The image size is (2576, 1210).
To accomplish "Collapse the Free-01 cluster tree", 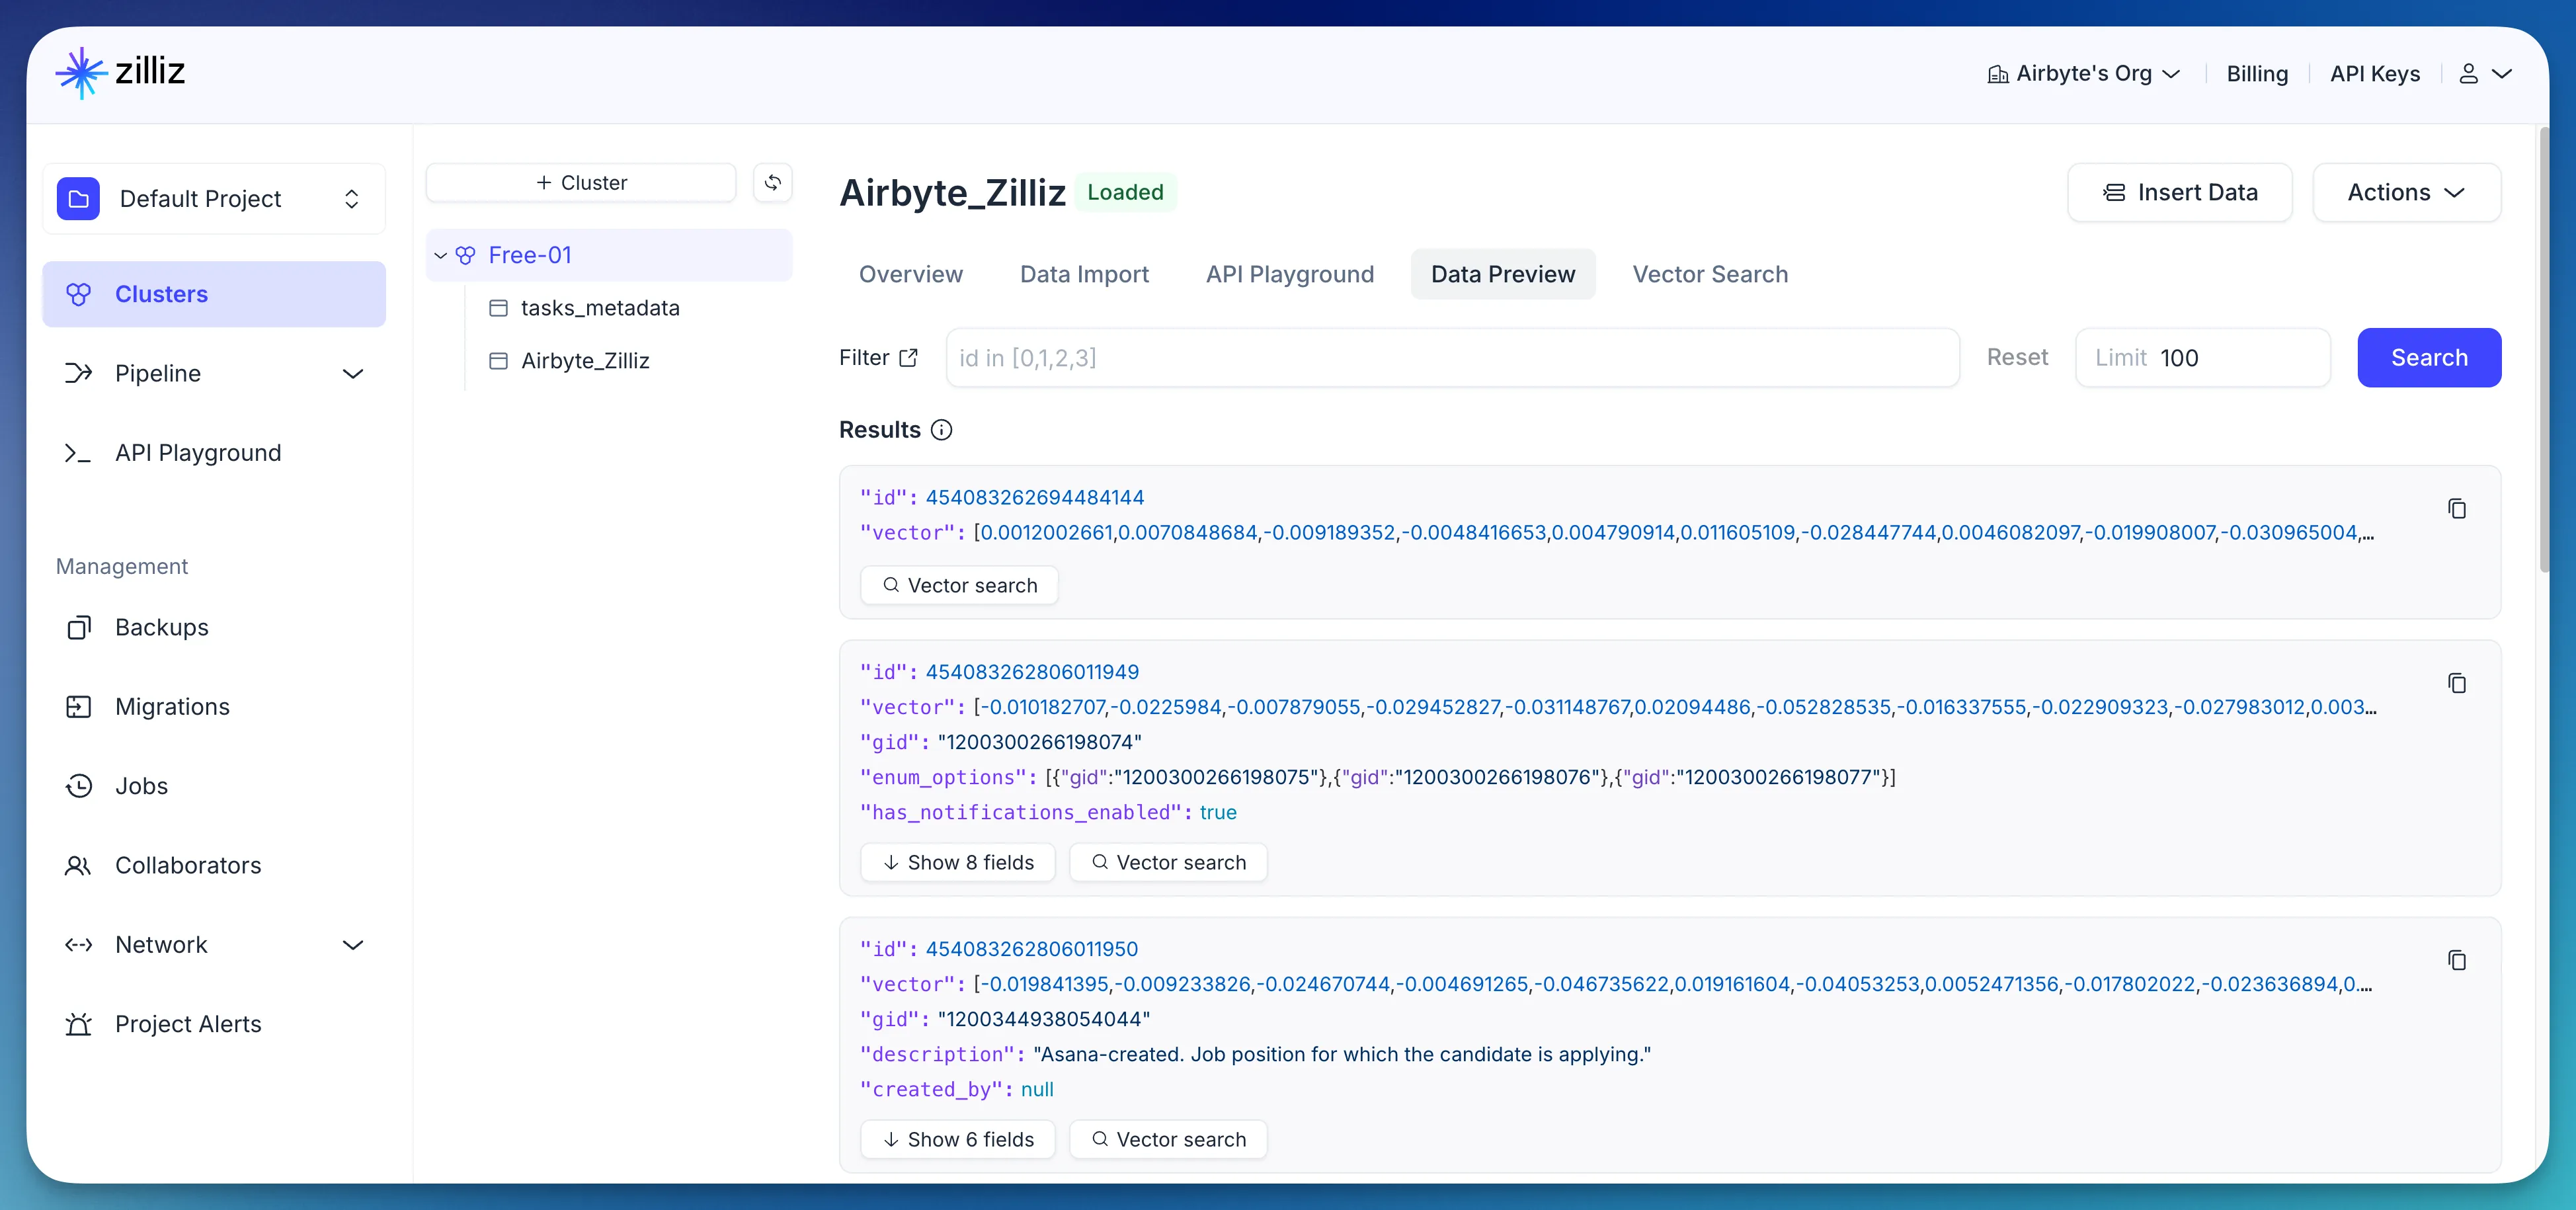I will [x=440, y=256].
